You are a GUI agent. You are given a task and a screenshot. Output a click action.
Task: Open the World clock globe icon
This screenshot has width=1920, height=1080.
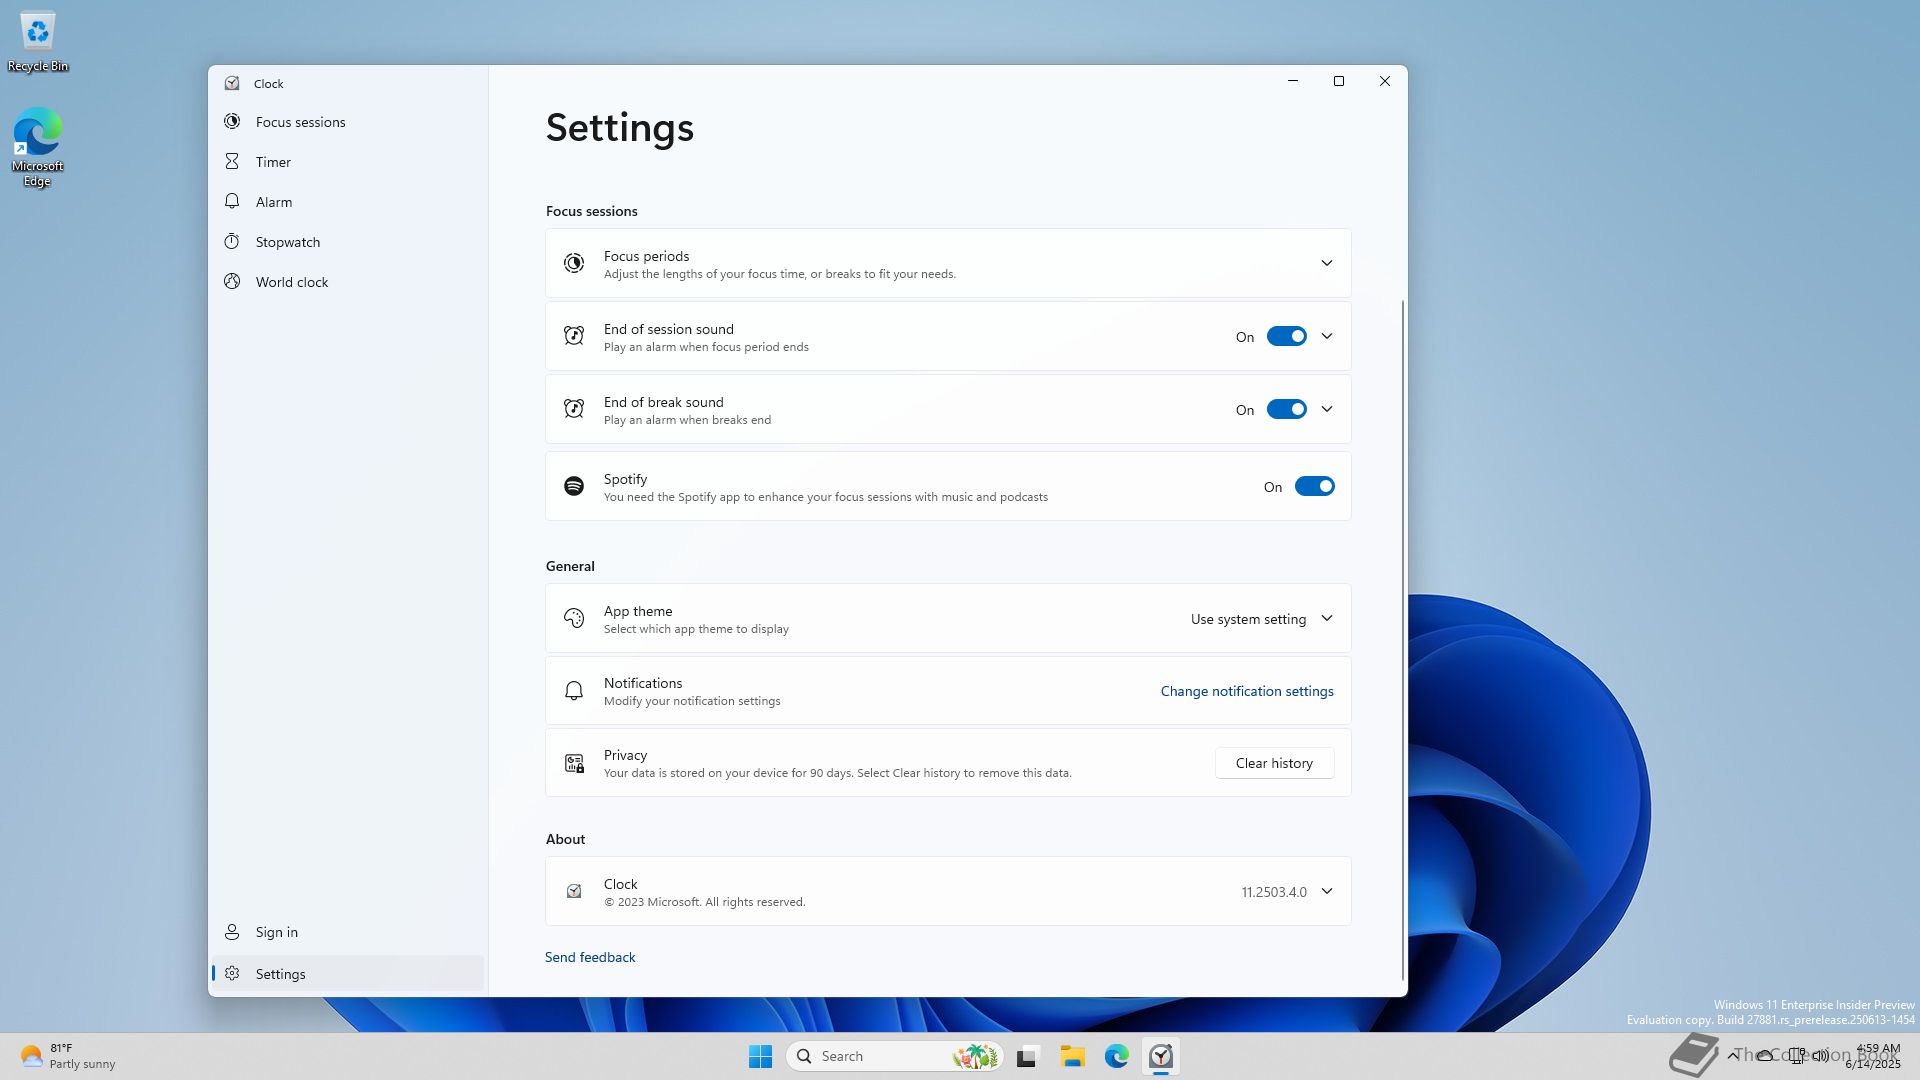pos(232,282)
